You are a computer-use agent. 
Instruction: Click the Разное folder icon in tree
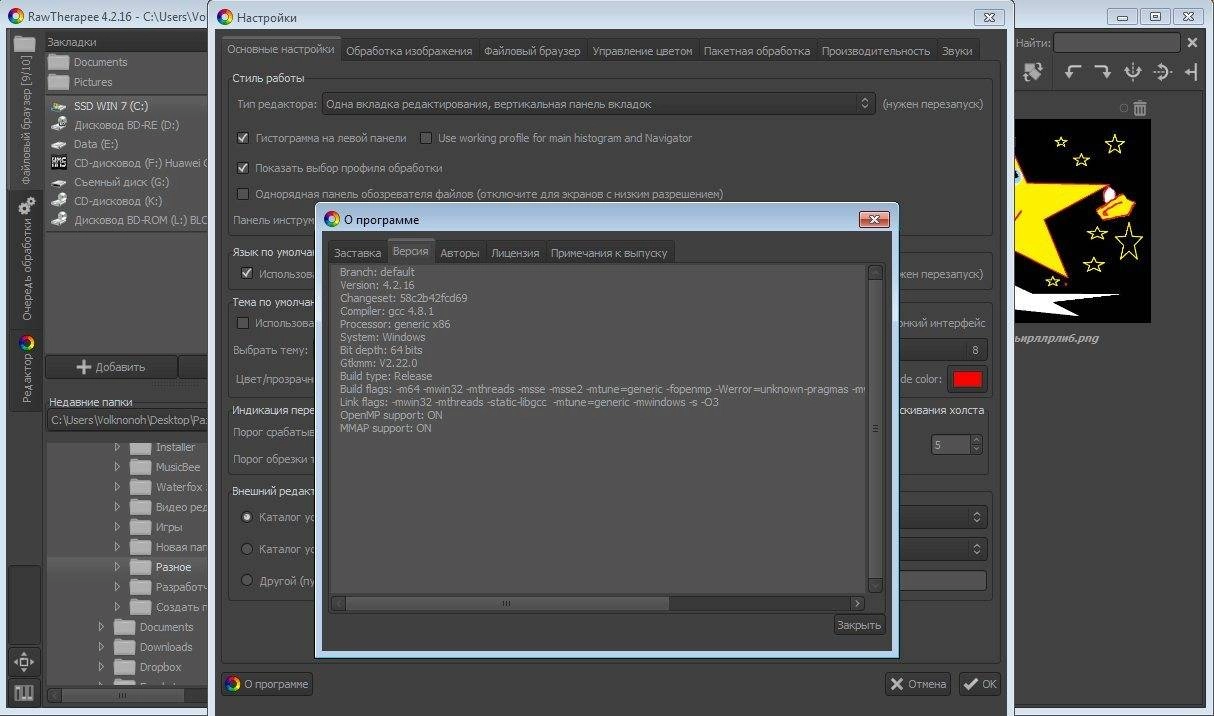(140, 567)
